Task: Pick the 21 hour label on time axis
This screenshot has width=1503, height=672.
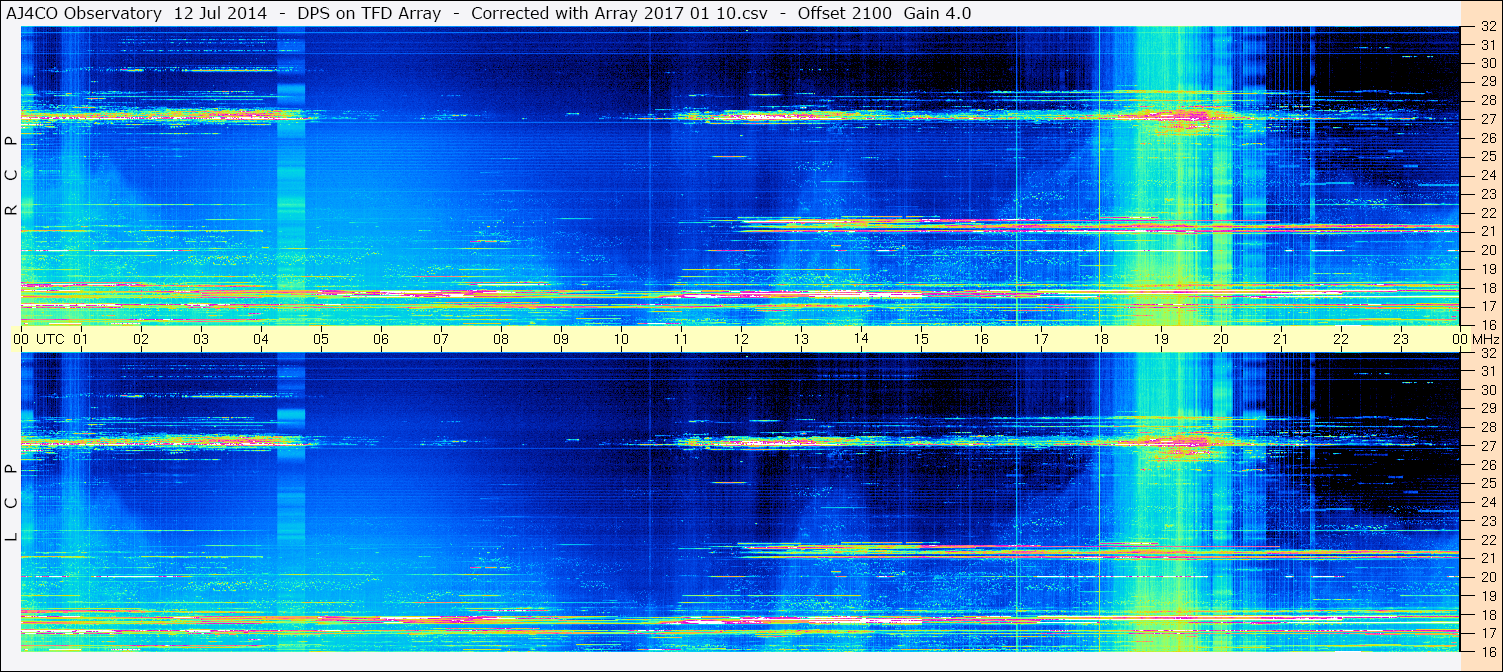Action: point(1281,339)
